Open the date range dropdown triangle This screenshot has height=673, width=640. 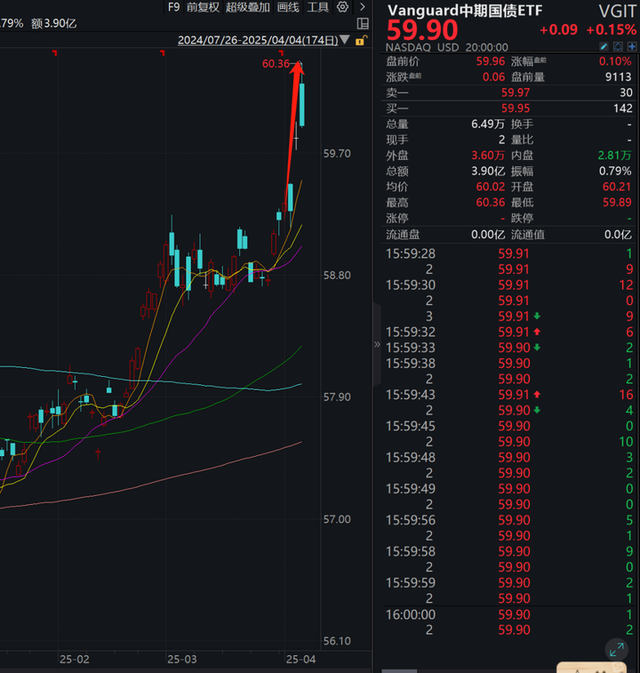345,40
